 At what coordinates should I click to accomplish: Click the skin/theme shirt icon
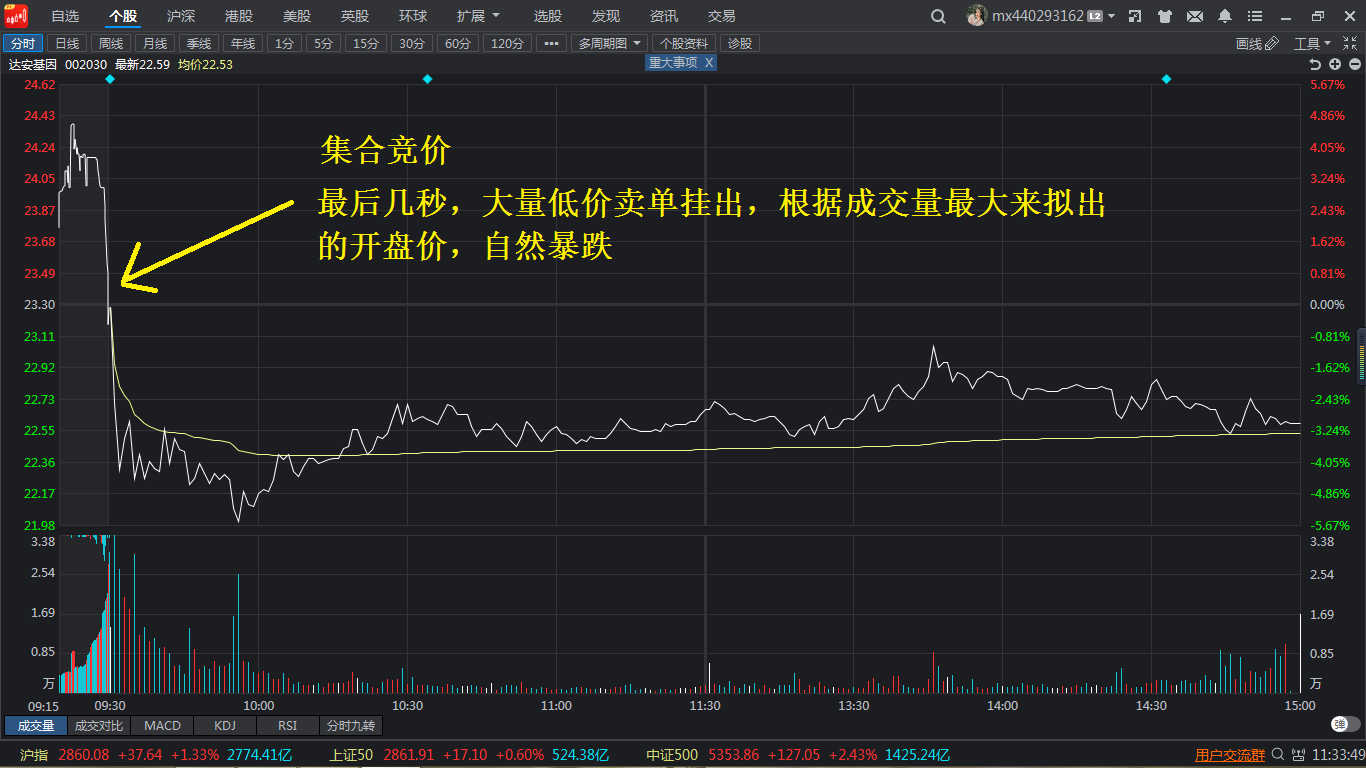click(1163, 16)
